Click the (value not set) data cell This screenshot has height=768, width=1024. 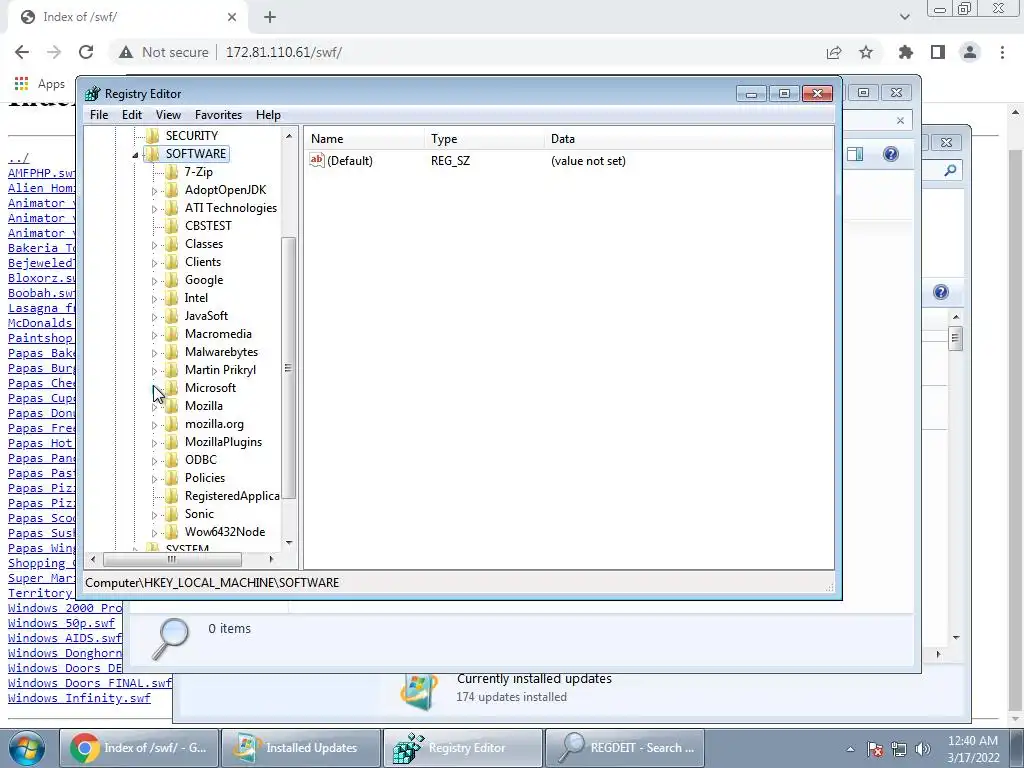(x=588, y=161)
